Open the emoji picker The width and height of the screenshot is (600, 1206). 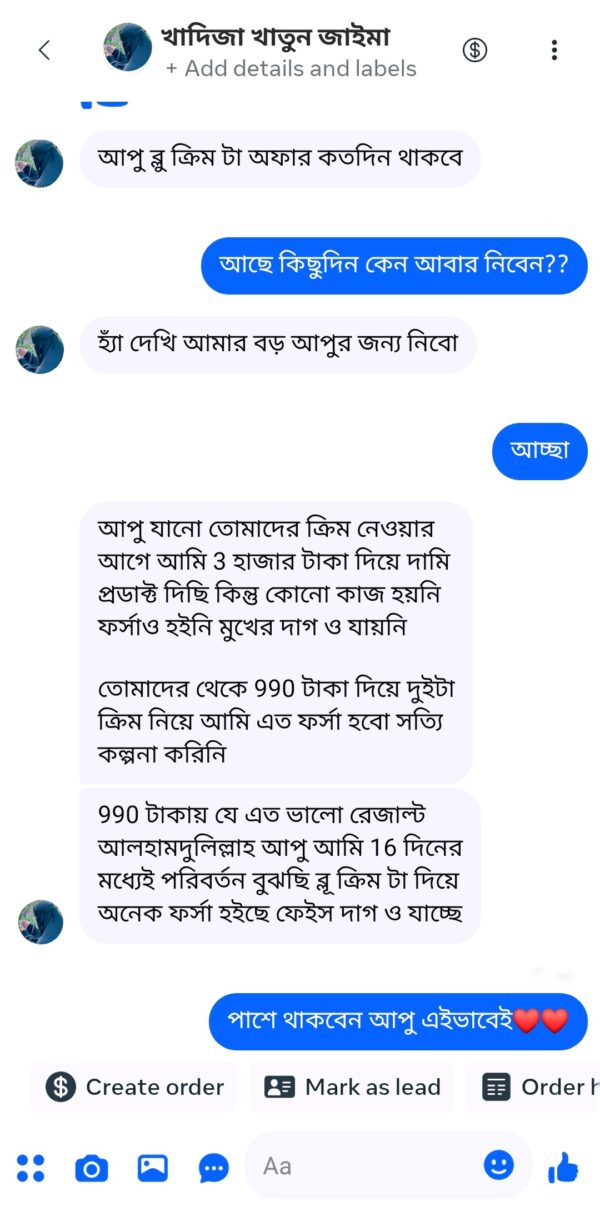(x=498, y=1166)
